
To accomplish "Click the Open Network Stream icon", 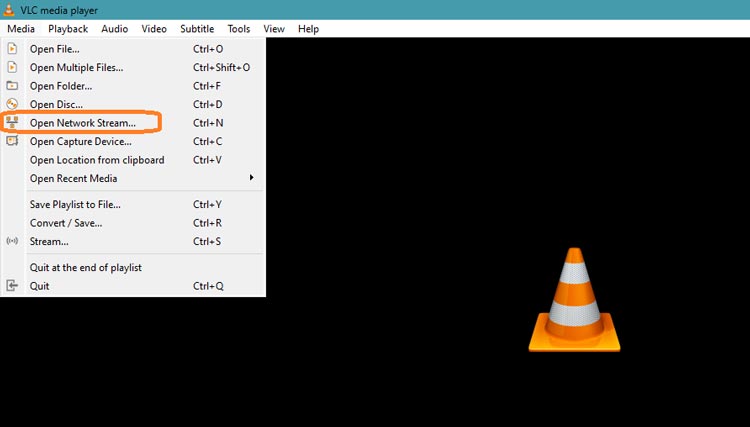I will 12,122.
